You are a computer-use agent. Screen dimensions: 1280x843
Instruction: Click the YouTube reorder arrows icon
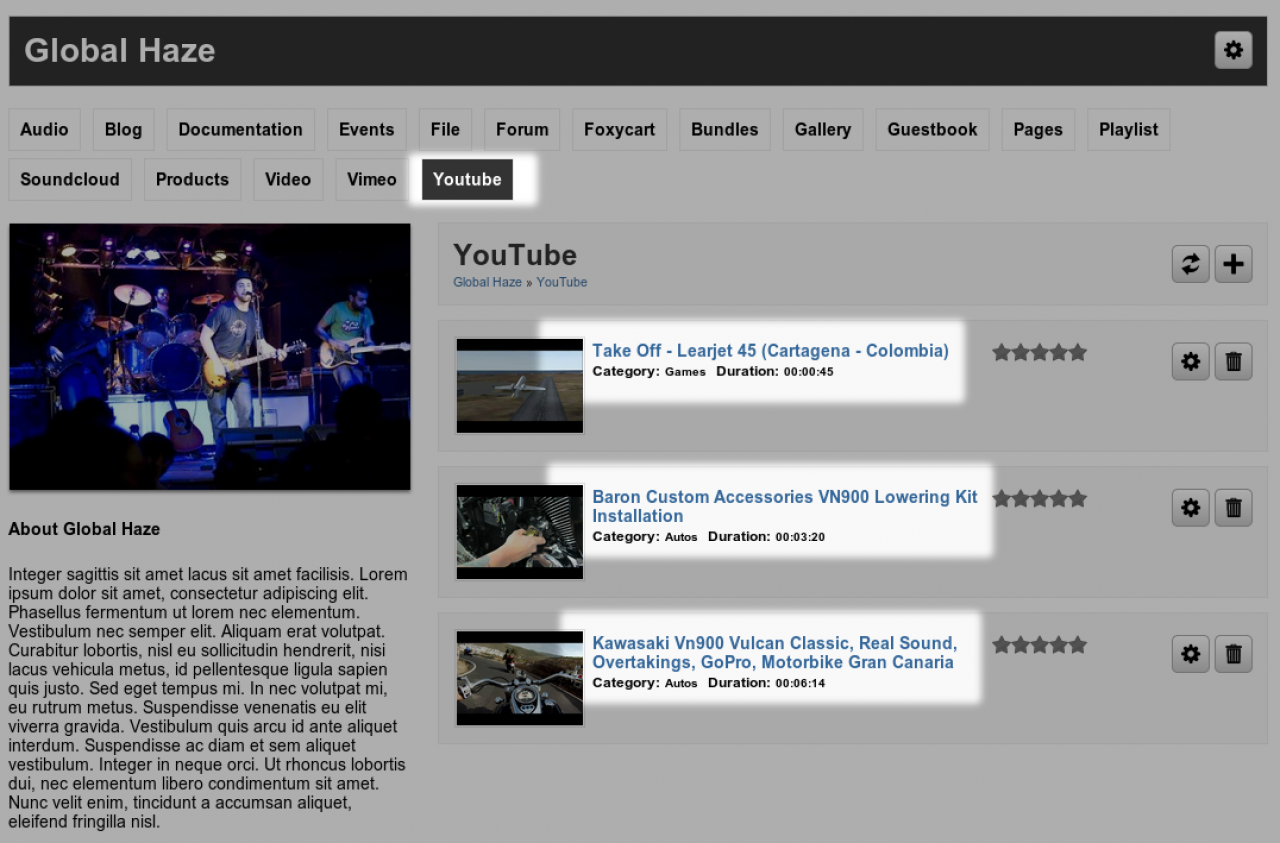coord(1190,264)
